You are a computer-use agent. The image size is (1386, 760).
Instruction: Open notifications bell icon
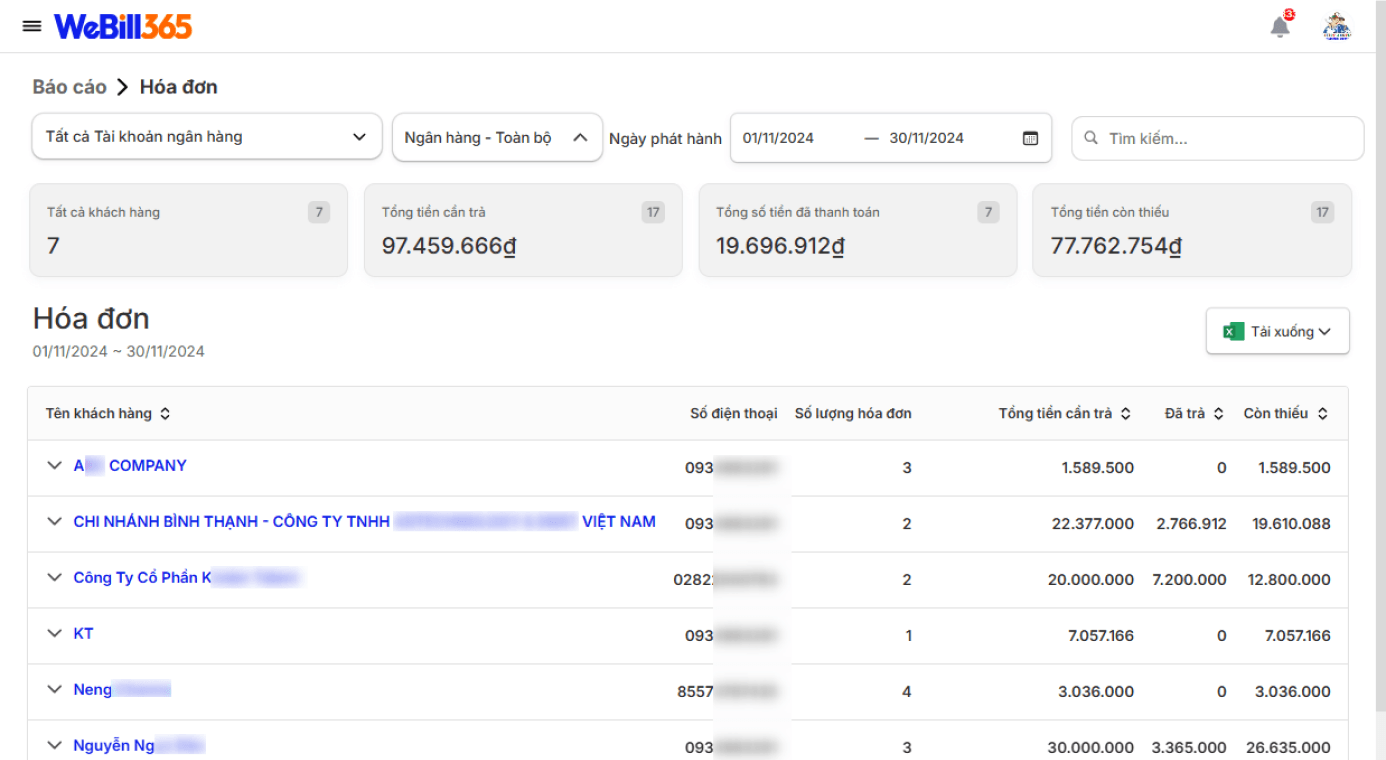coord(1280,27)
